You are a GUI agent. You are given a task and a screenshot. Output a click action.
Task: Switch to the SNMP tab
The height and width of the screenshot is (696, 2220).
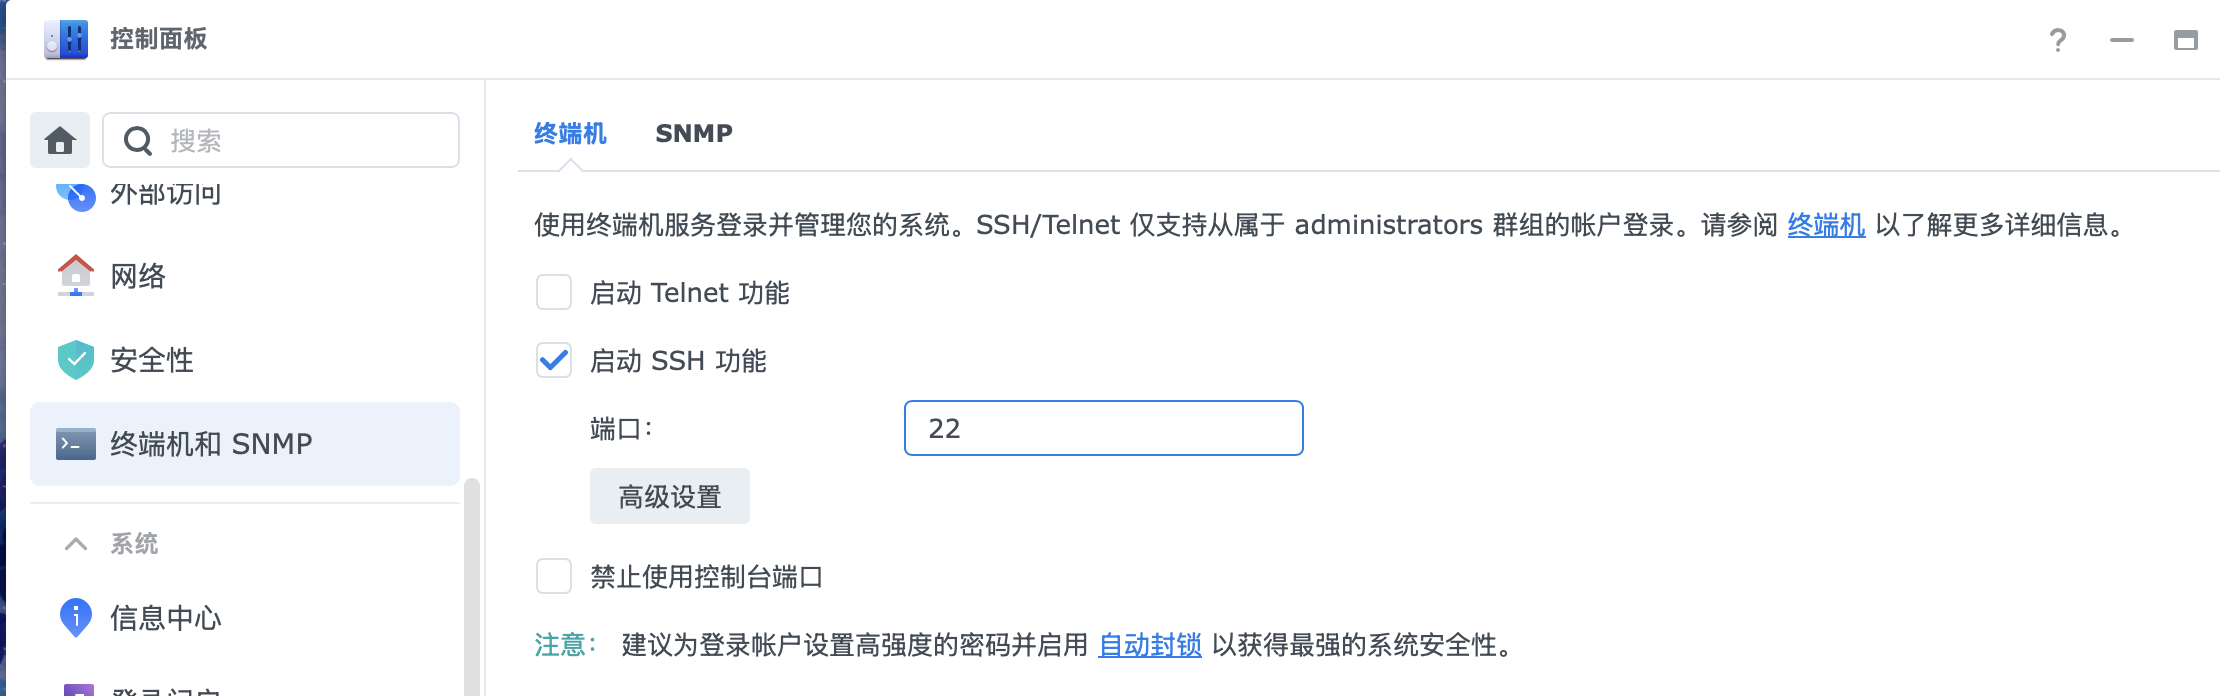[694, 133]
